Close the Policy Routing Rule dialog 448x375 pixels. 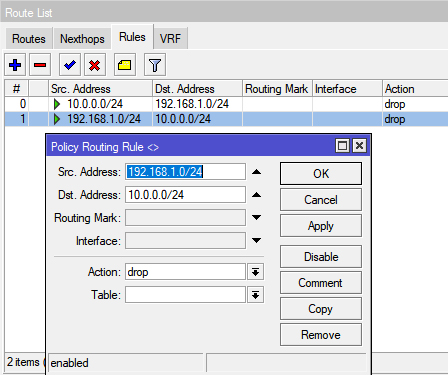[360, 146]
